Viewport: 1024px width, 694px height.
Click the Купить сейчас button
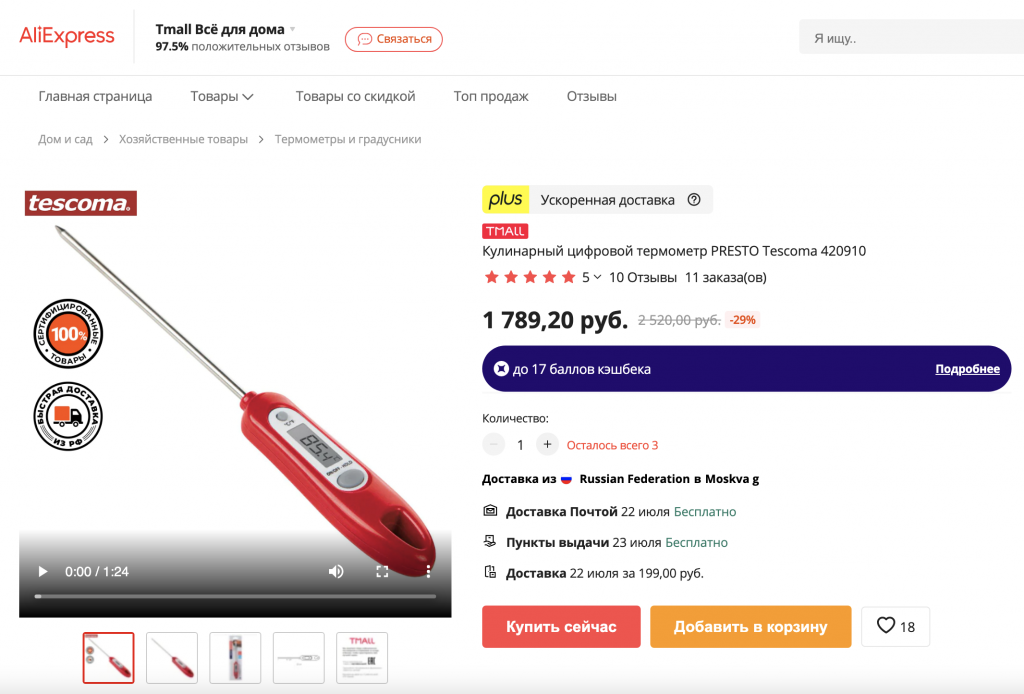(561, 627)
